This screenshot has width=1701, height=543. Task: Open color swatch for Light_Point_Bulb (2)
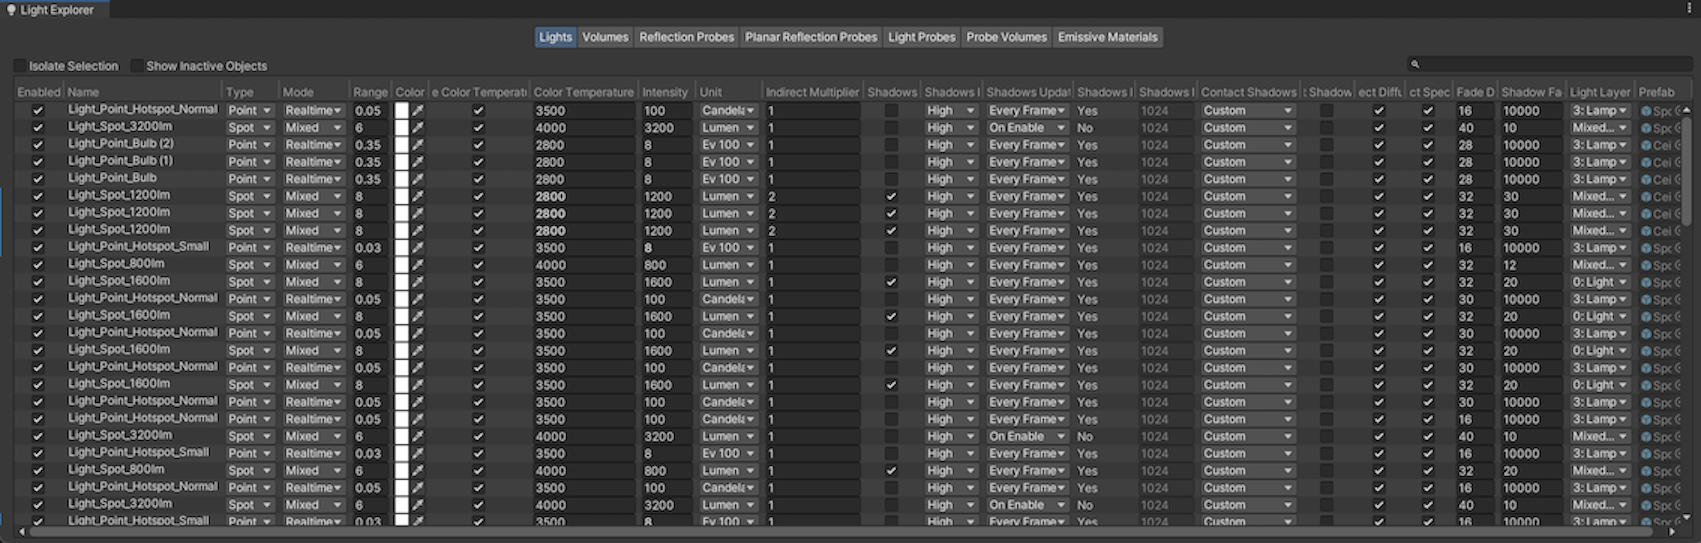[x=402, y=145]
